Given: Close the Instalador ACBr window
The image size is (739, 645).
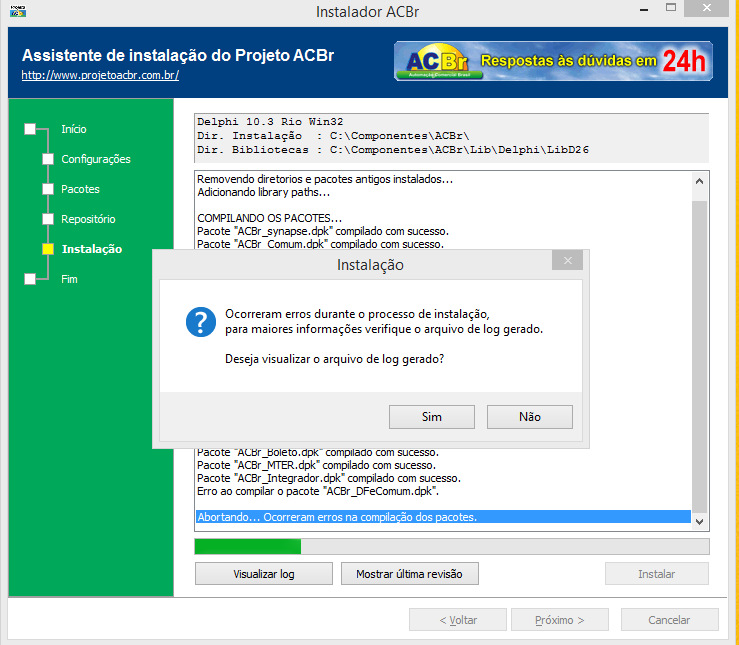Looking at the screenshot, I should 706,8.
